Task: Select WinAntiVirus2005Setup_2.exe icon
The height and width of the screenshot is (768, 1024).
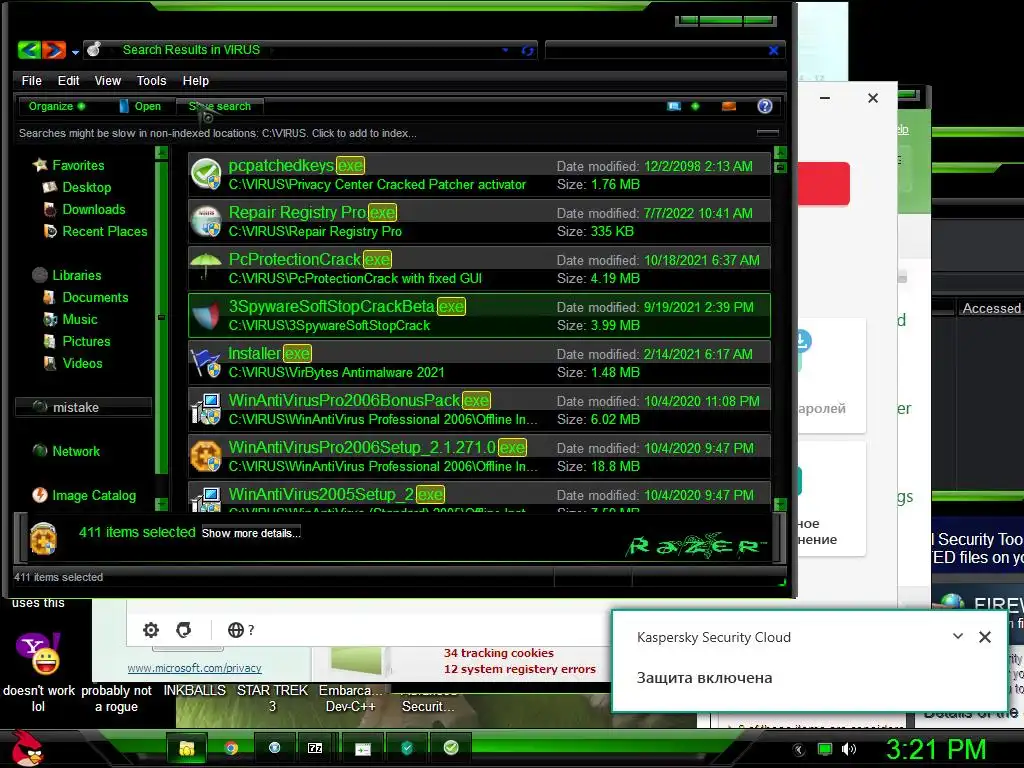Action: pos(206,500)
